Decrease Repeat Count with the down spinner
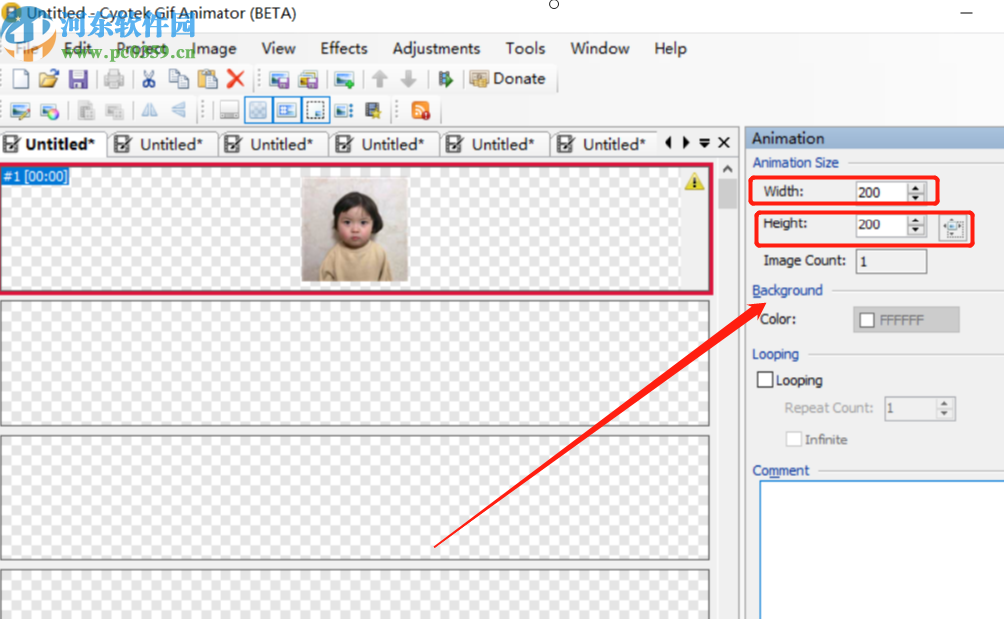The height and width of the screenshot is (619, 1004). coord(944,414)
